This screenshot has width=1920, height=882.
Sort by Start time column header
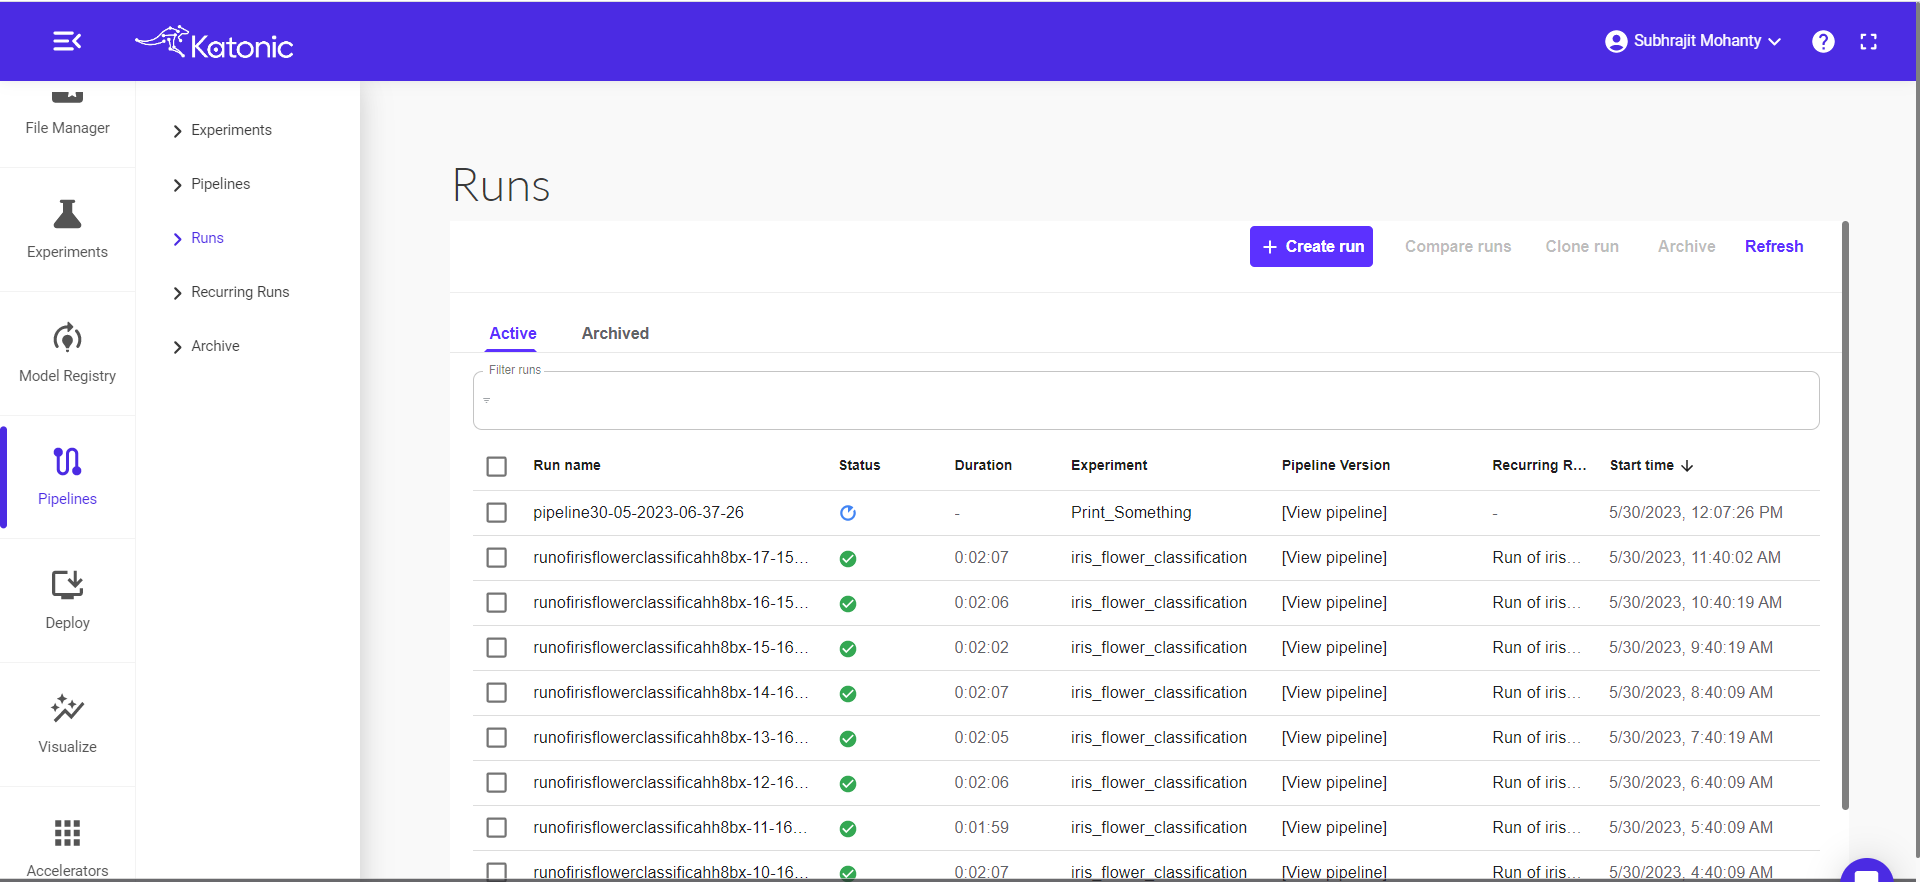pyautogui.click(x=1642, y=465)
